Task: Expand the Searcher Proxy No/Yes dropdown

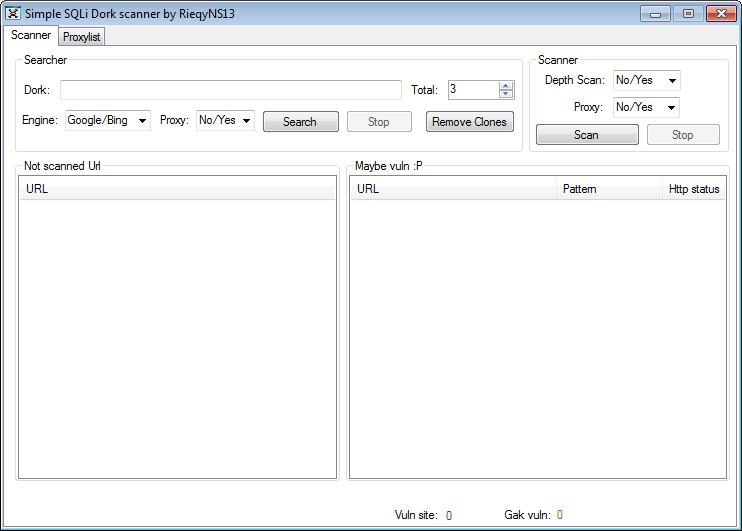Action: [225, 121]
